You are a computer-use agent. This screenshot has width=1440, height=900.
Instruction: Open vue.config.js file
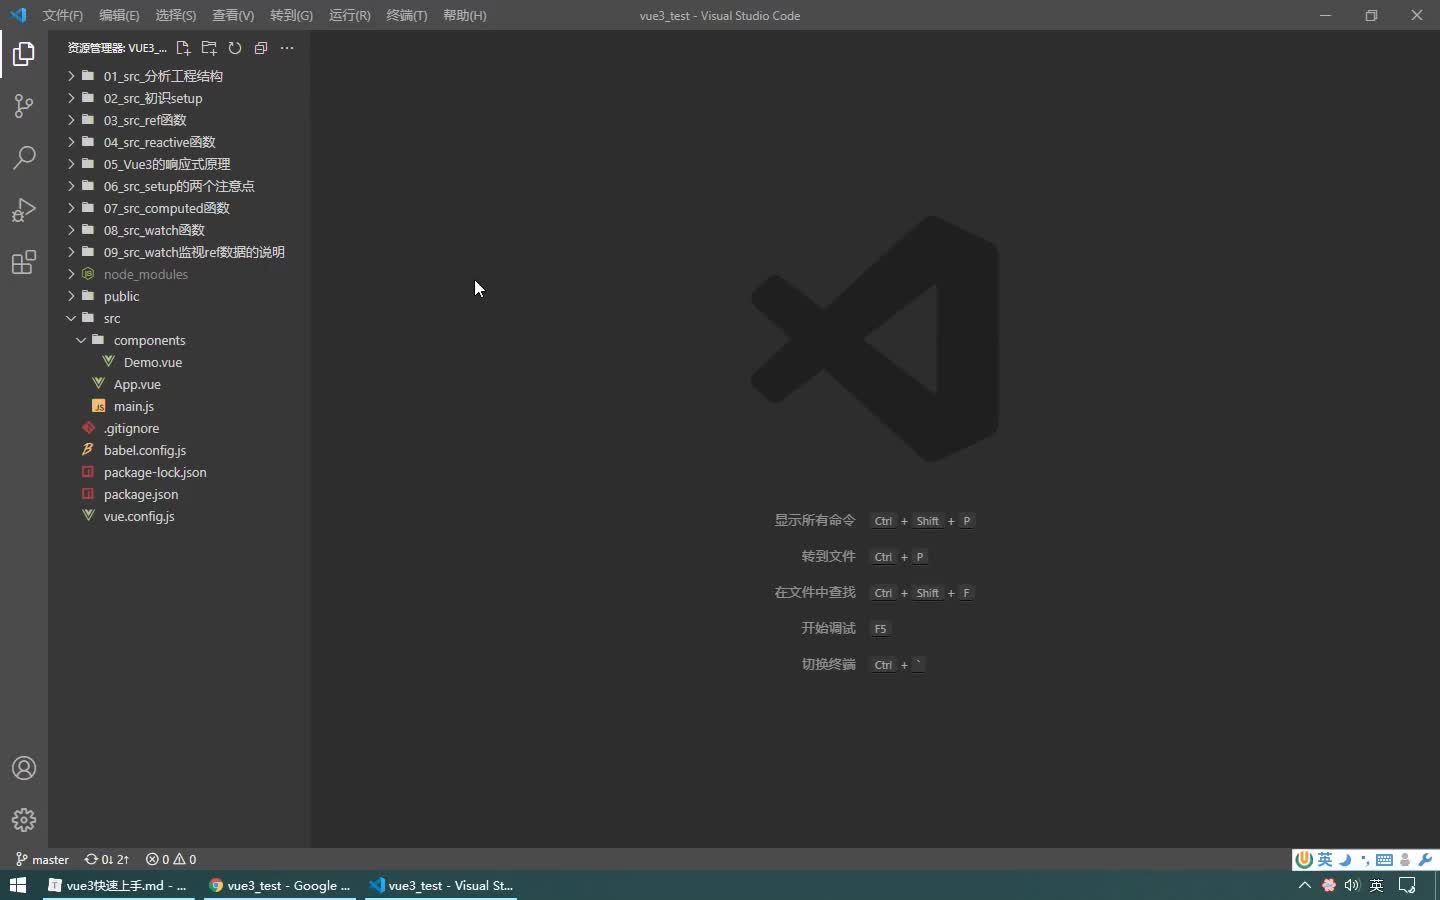(139, 516)
